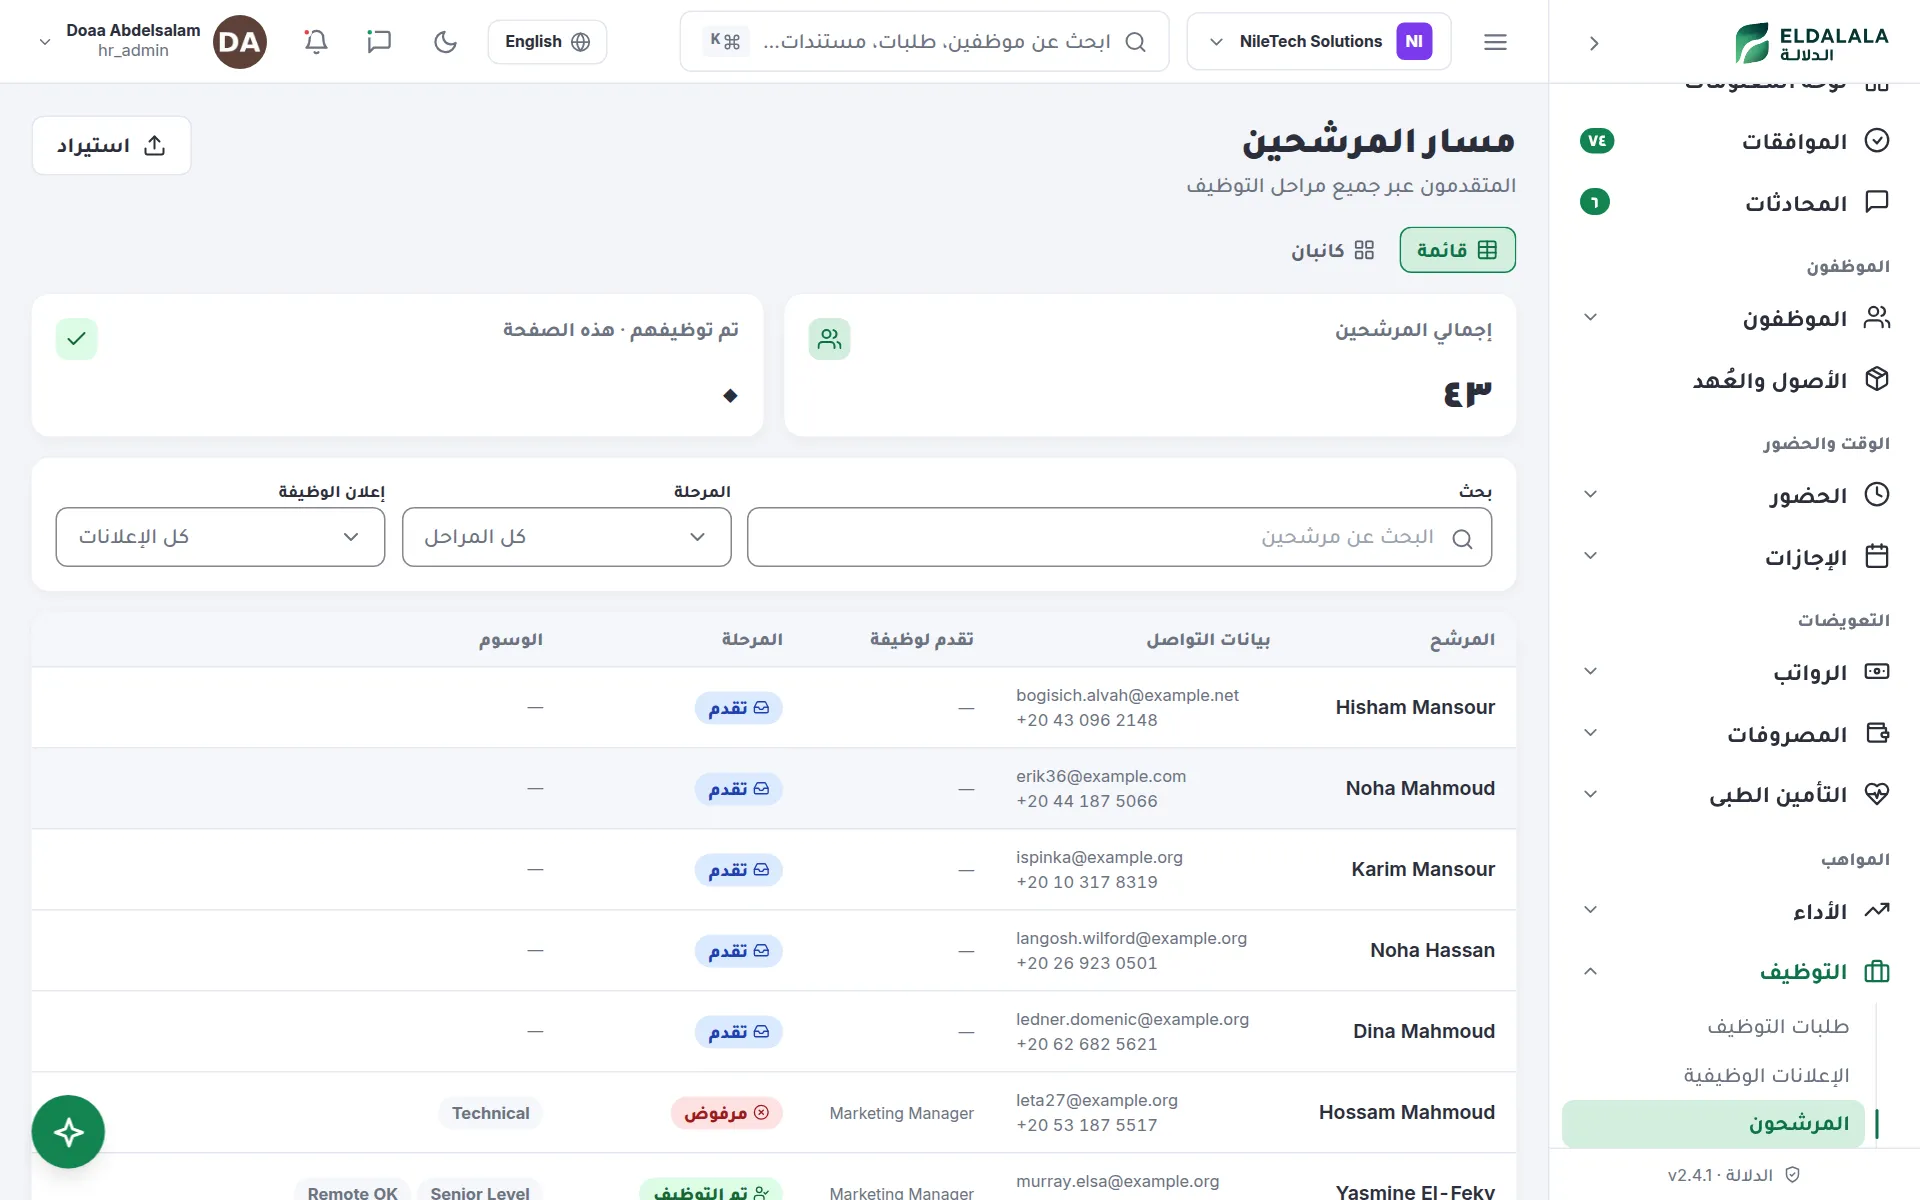Expand the الحضور attendance menu
The image size is (1920, 1200).
click(1735, 495)
